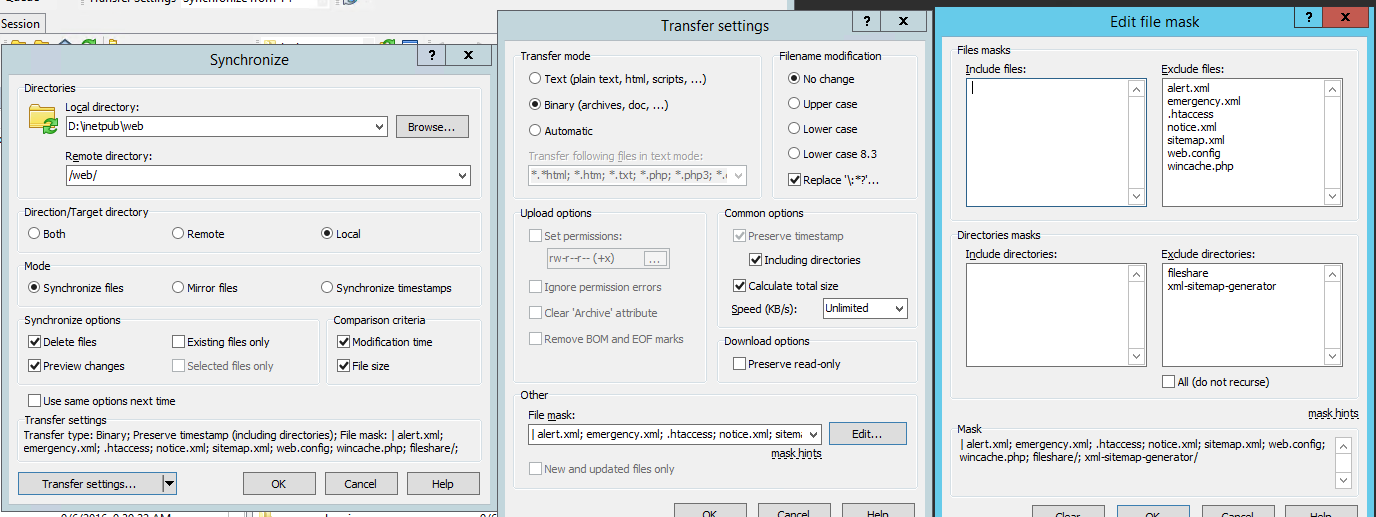Screen dimensions: 1376x517
Task: Toggle Calculate total size checkbox
Action: point(740,286)
